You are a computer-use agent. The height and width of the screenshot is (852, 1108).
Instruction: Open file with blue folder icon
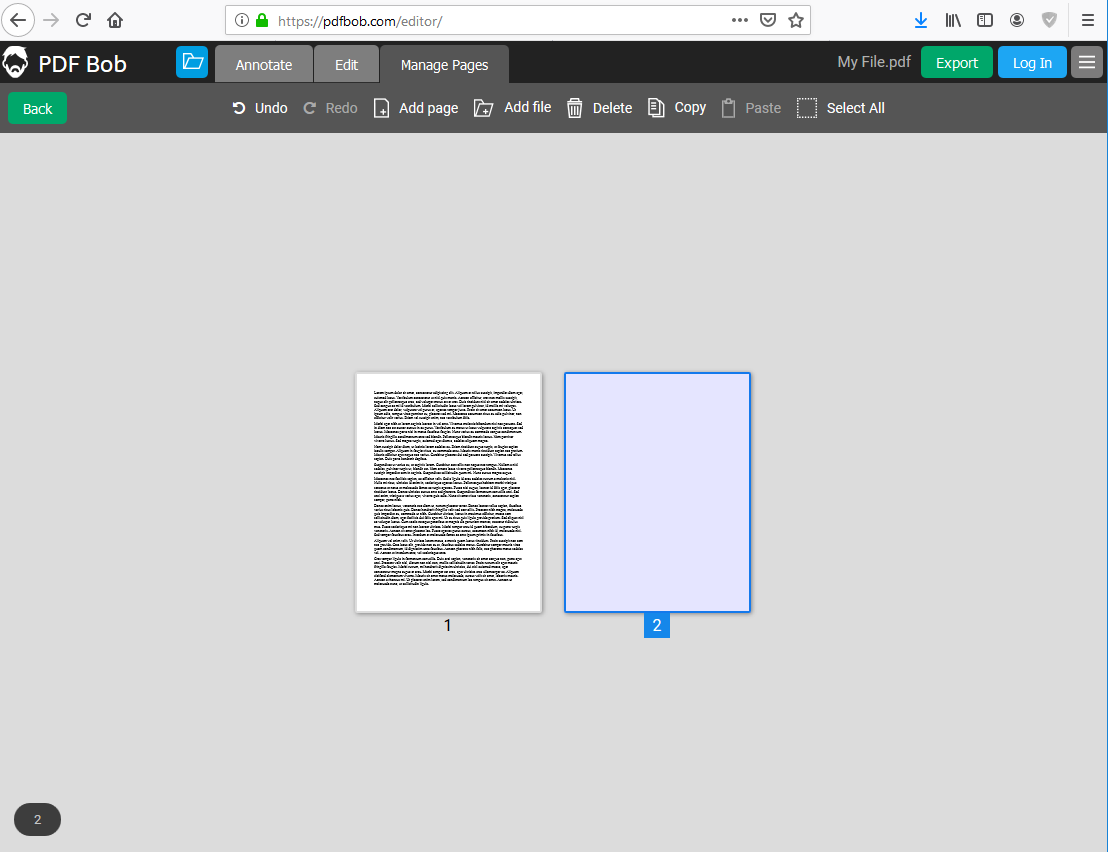click(x=191, y=62)
